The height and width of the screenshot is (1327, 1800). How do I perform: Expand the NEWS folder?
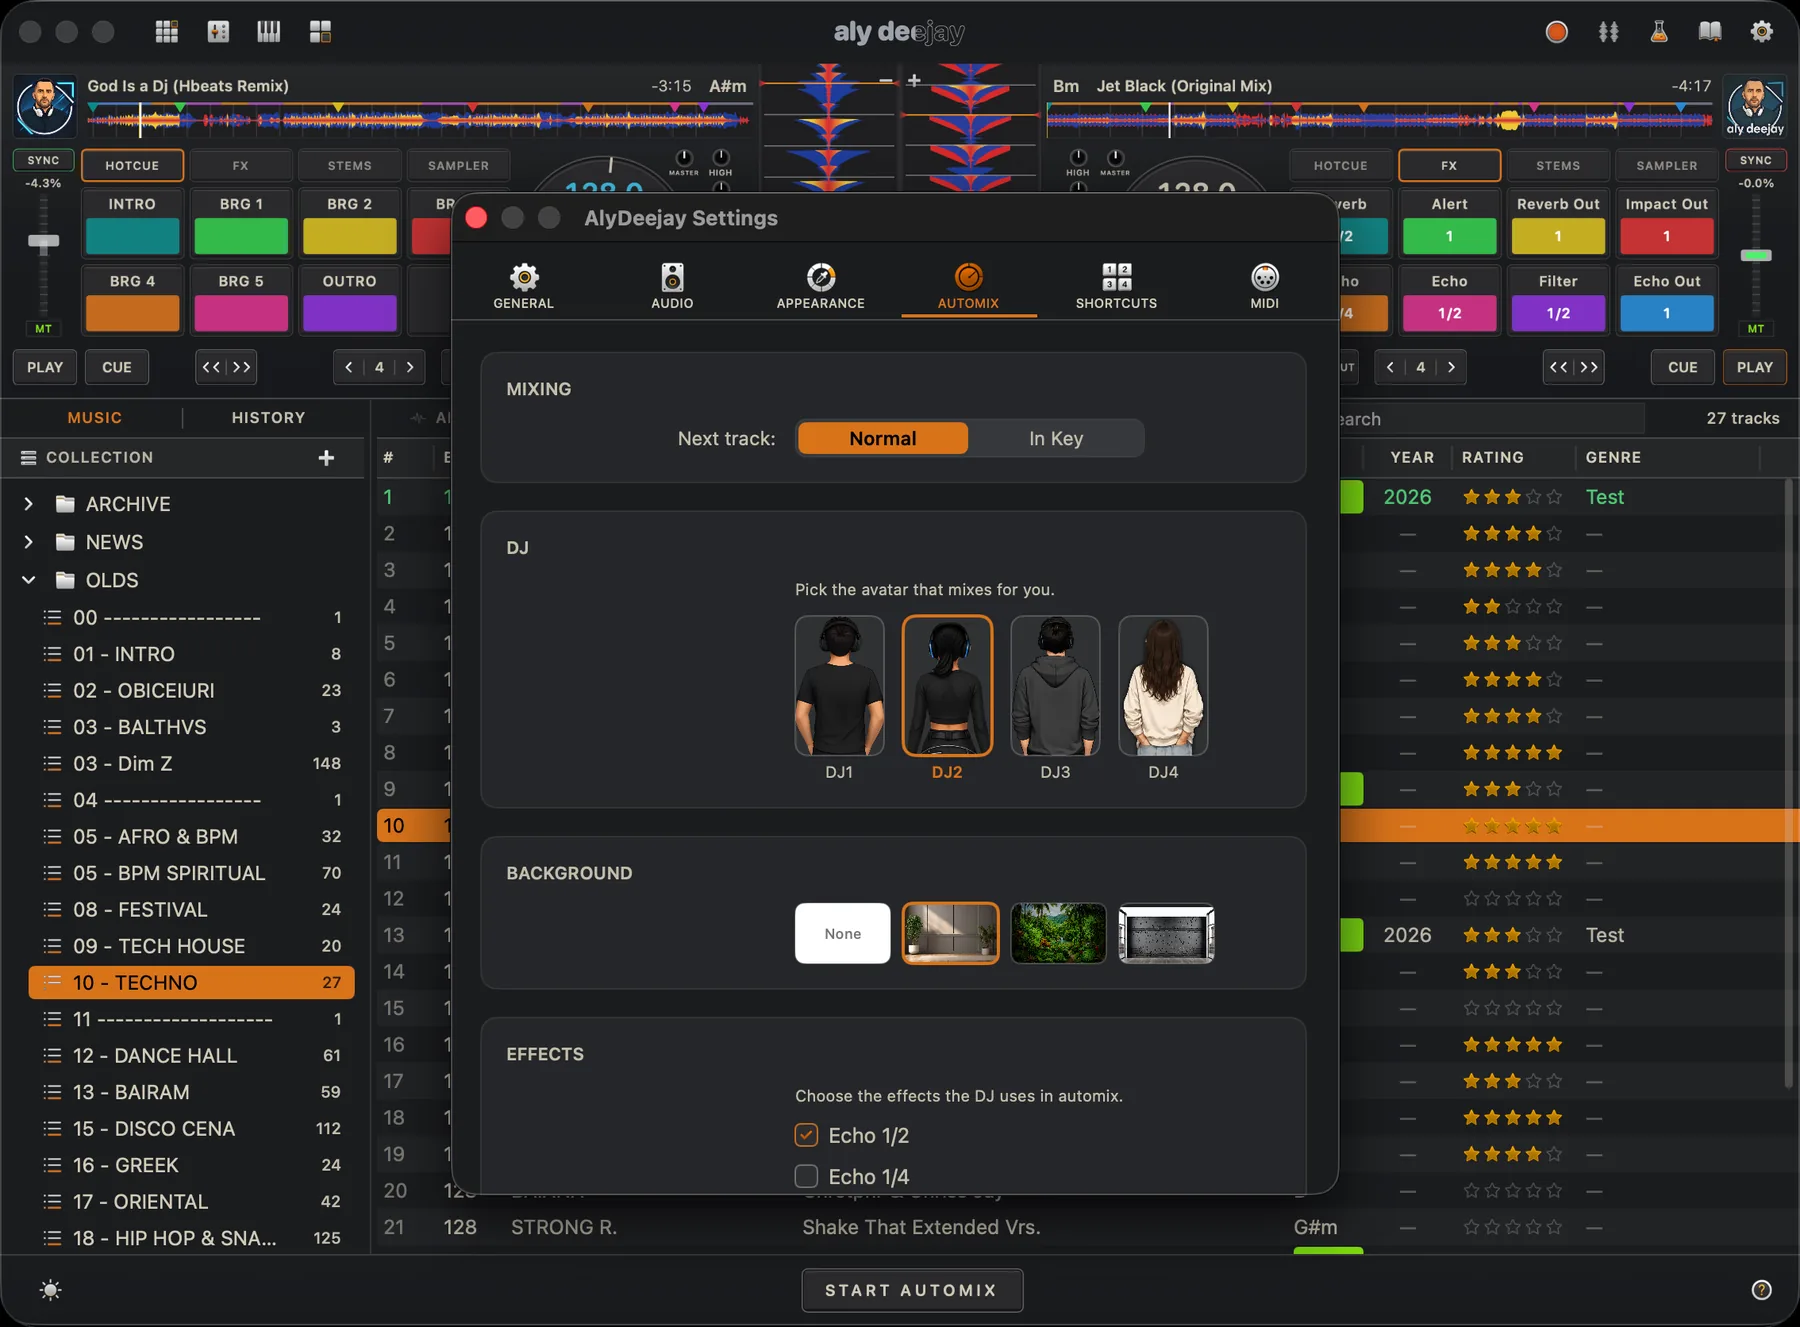pyautogui.click(x=28, y=542)
